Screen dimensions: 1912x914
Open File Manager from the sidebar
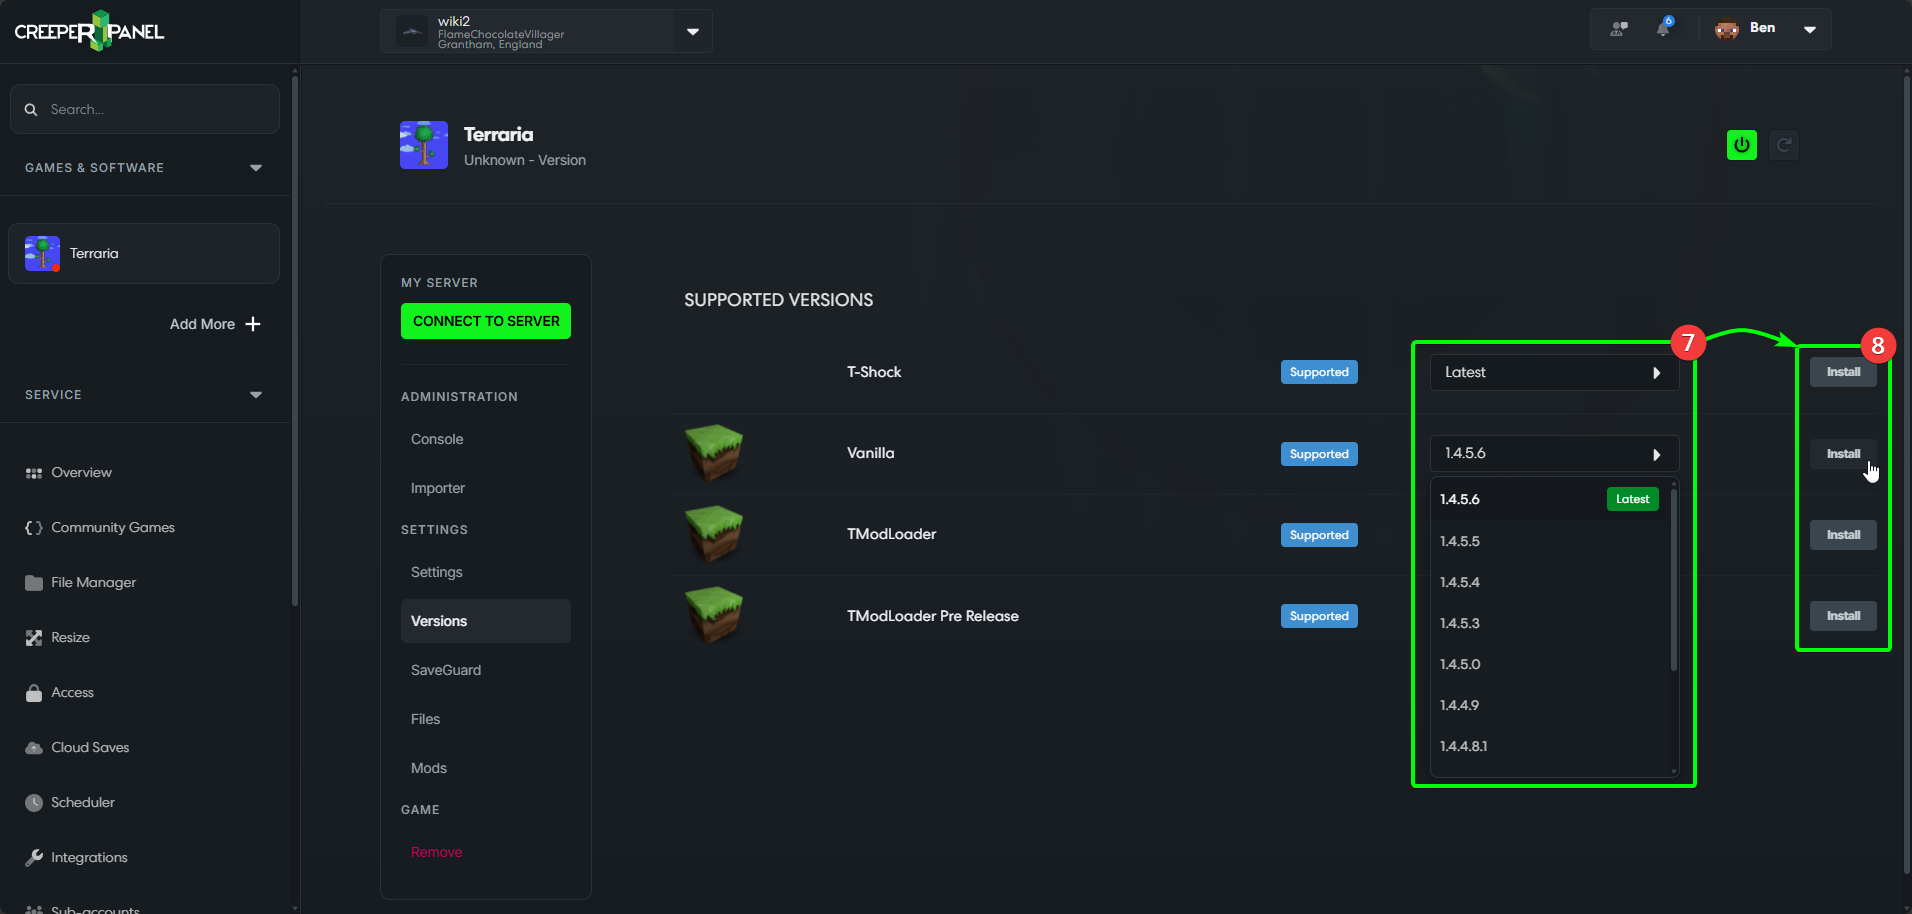(93, 582)
